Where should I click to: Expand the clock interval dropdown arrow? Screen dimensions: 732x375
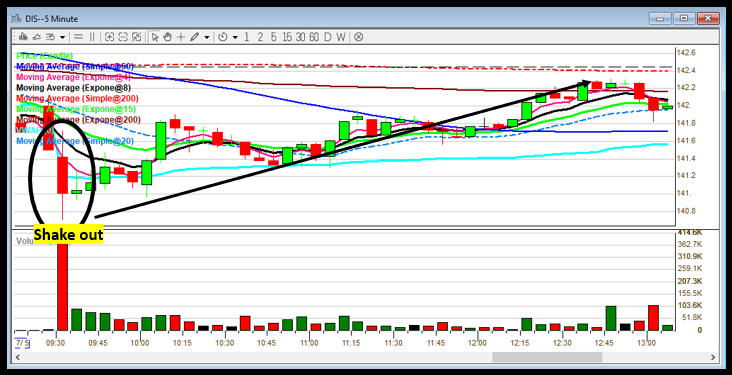coord(235,37)
